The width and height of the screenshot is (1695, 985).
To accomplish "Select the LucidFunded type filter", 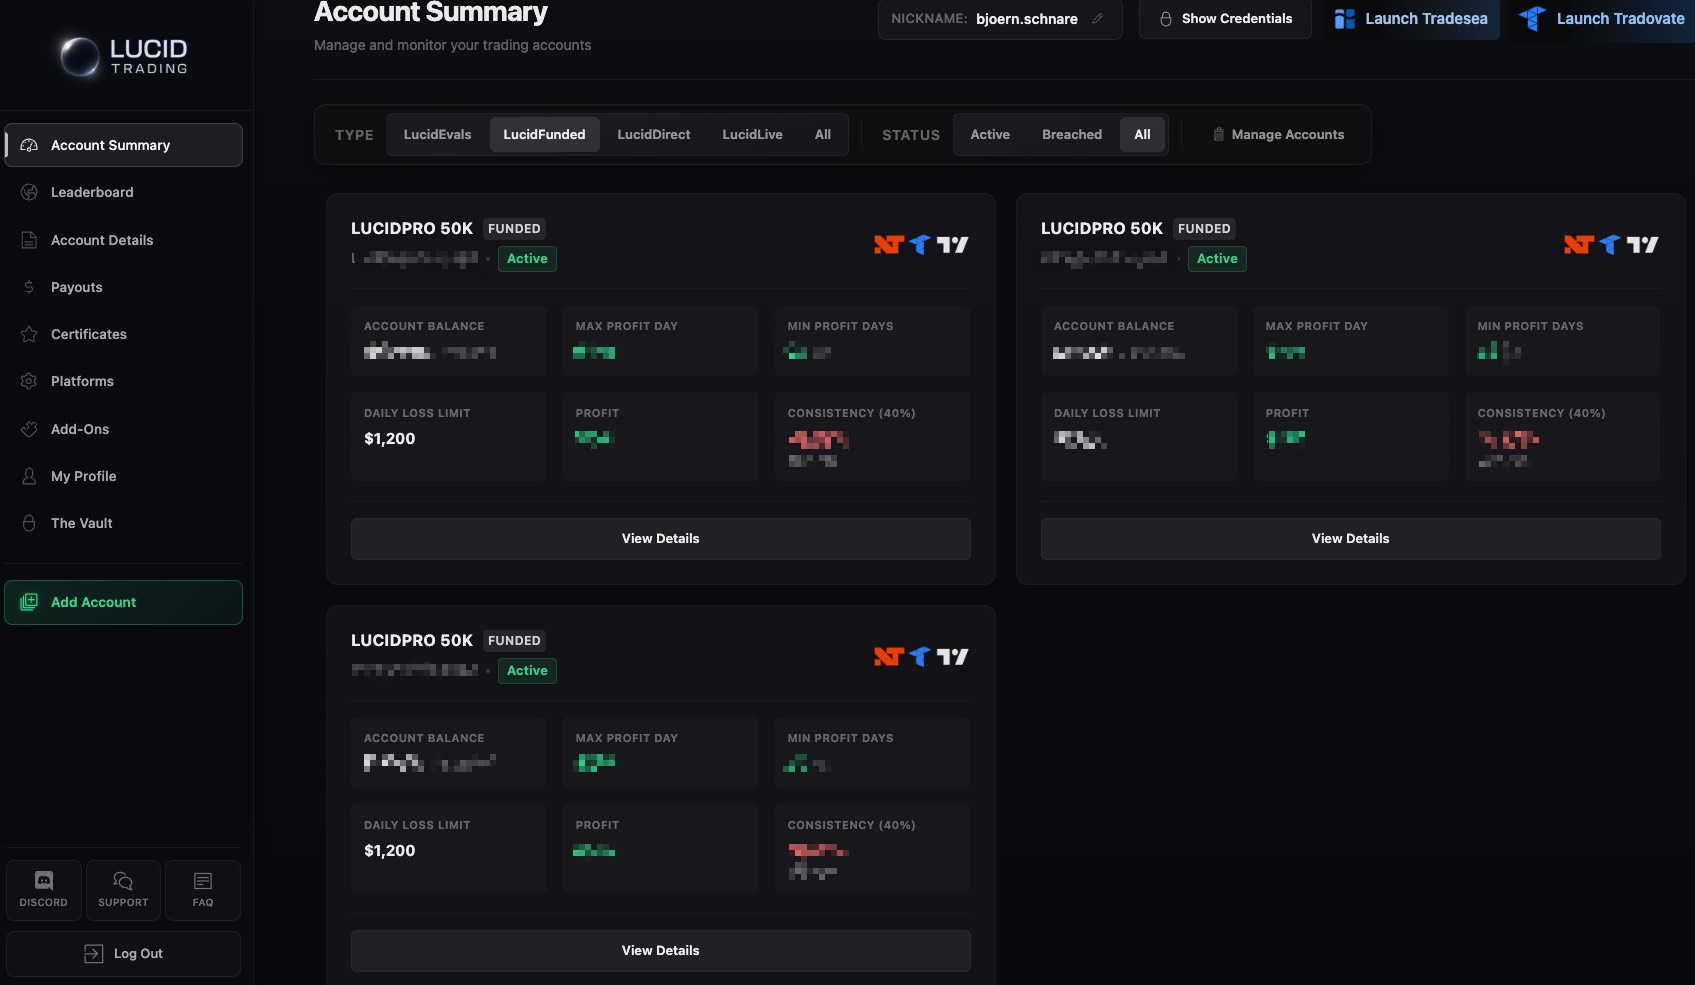I will point(544,134).
